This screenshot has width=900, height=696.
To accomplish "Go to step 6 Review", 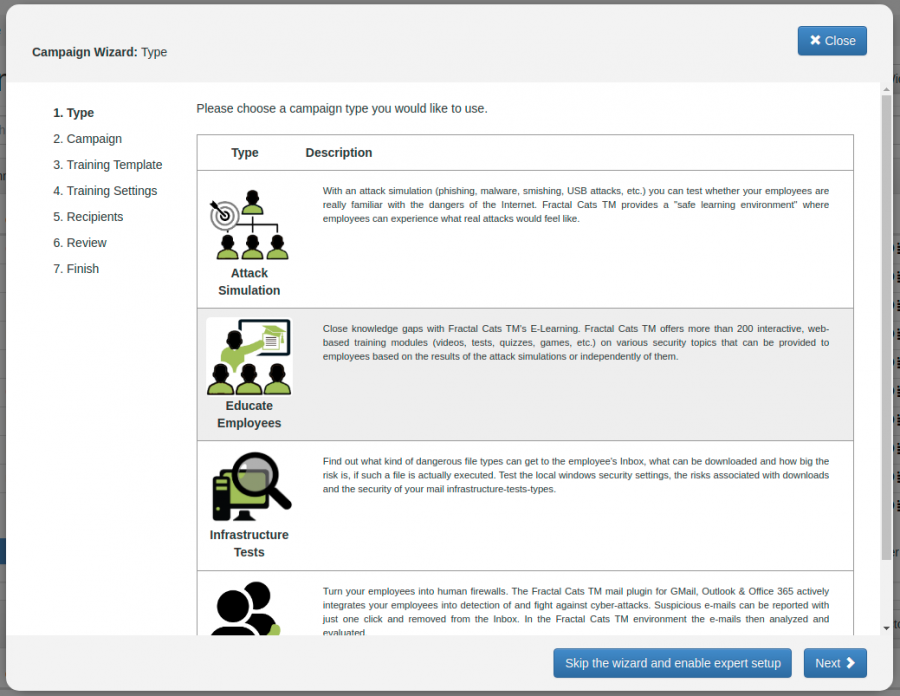I will click(x=80, y=243).
